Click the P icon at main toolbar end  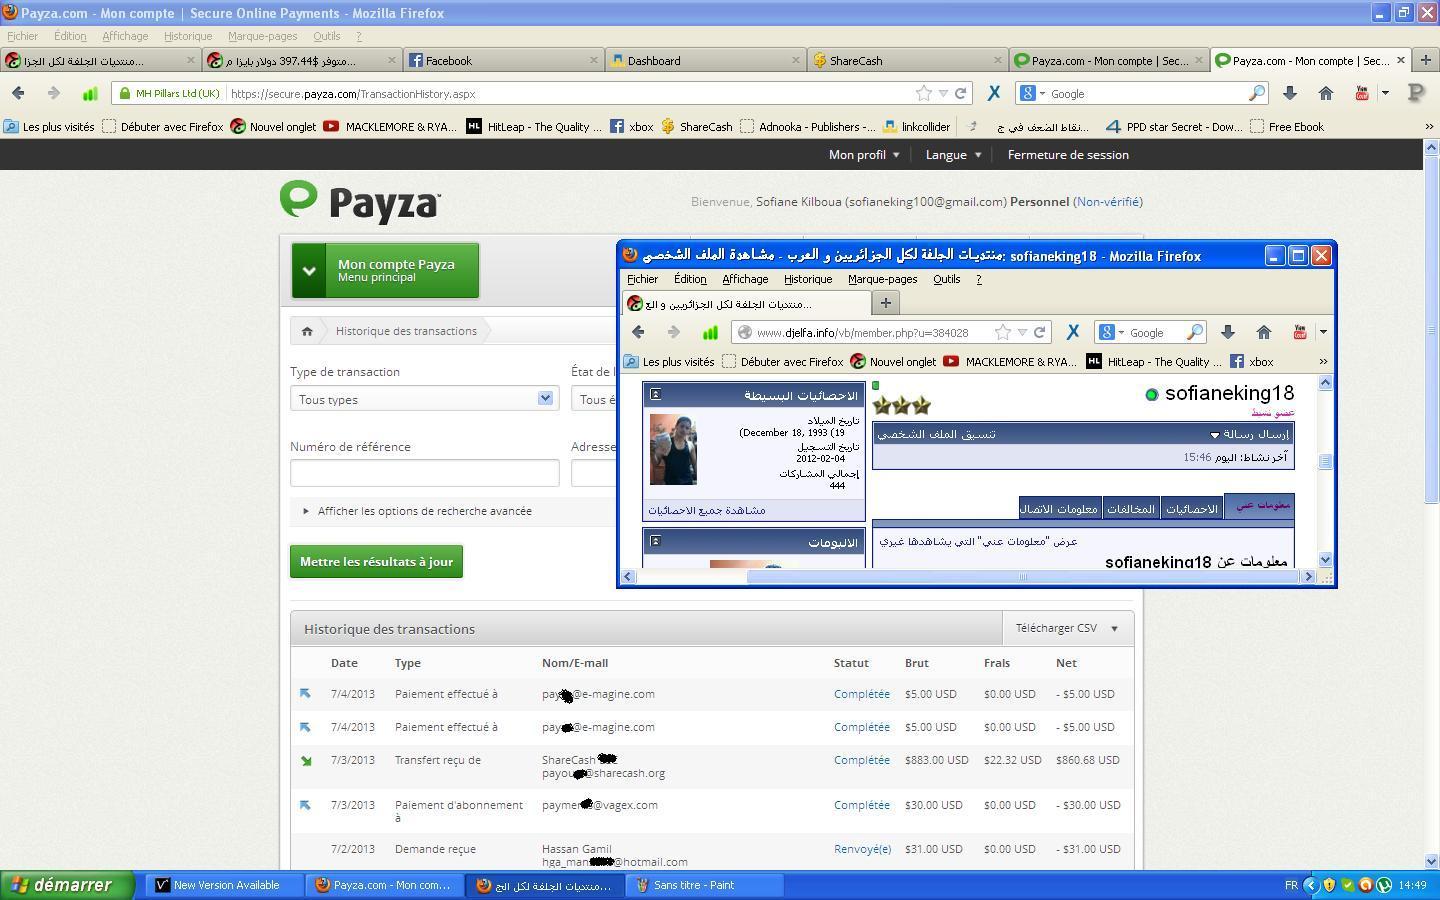(1416, 93)
